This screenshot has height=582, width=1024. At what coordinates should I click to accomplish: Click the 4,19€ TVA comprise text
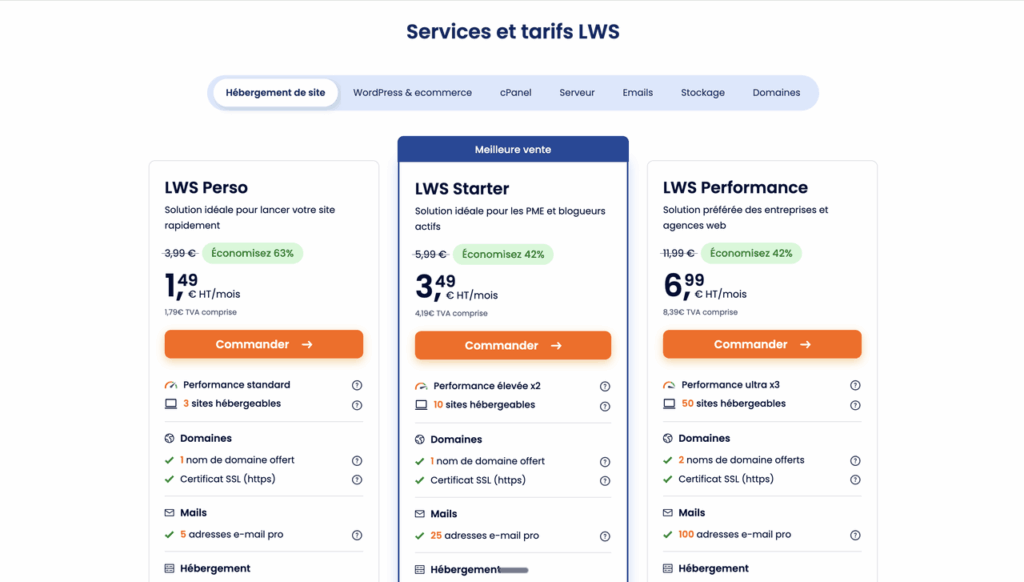tap(451, 314)
